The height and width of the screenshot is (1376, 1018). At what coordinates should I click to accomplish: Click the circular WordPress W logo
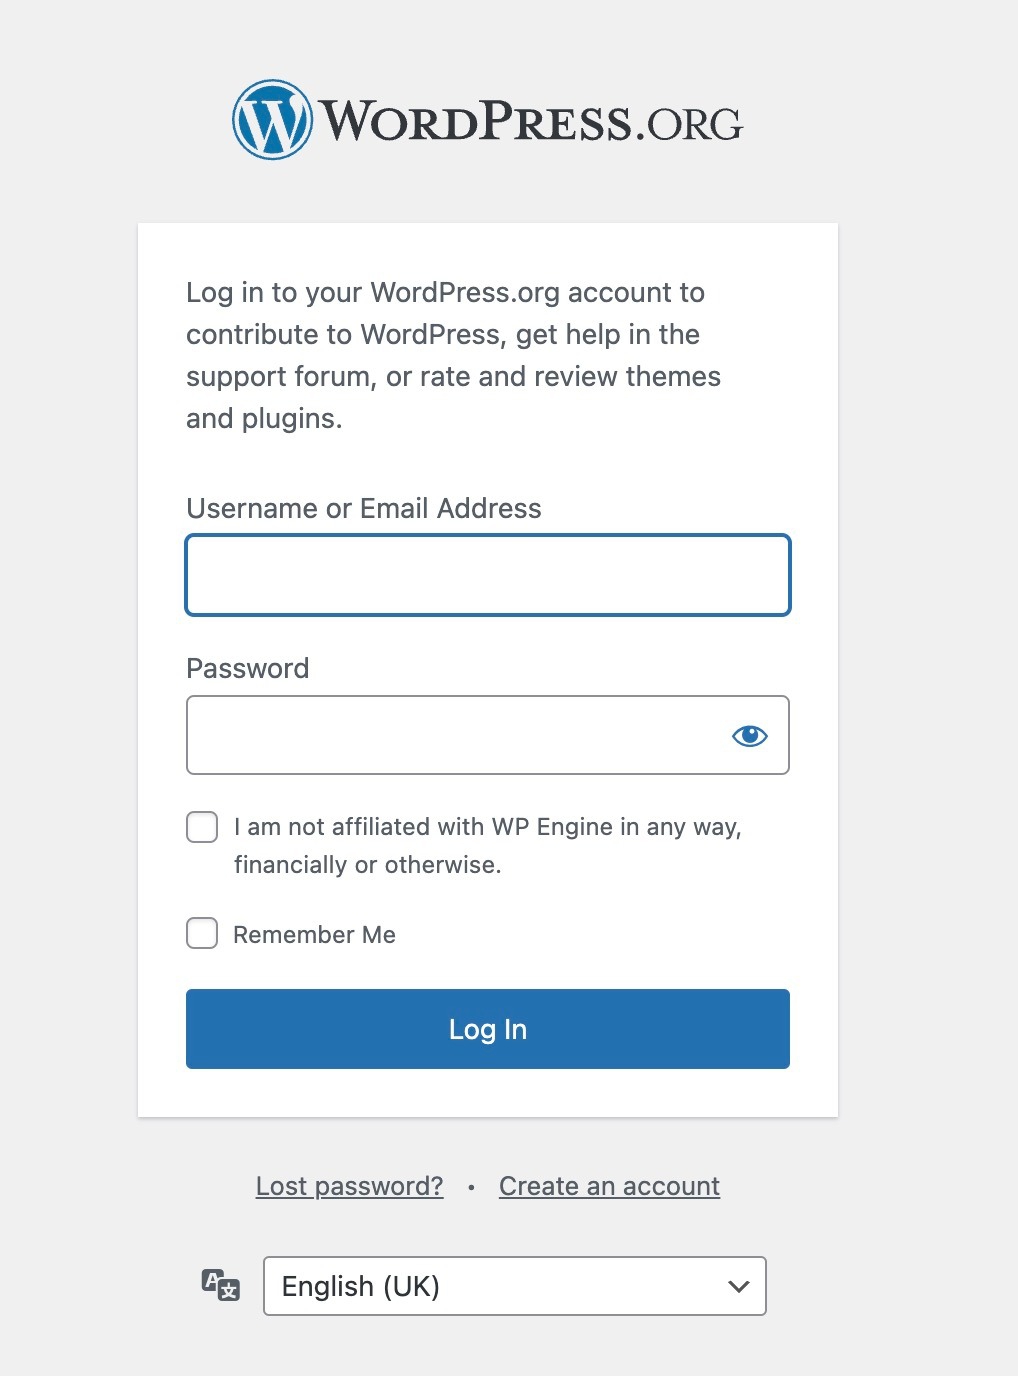pos(272,120)
